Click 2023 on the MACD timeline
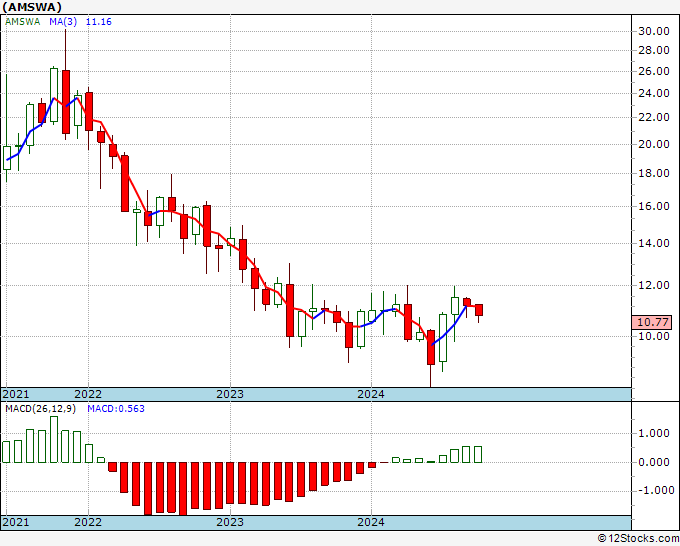 pos(230,522)
